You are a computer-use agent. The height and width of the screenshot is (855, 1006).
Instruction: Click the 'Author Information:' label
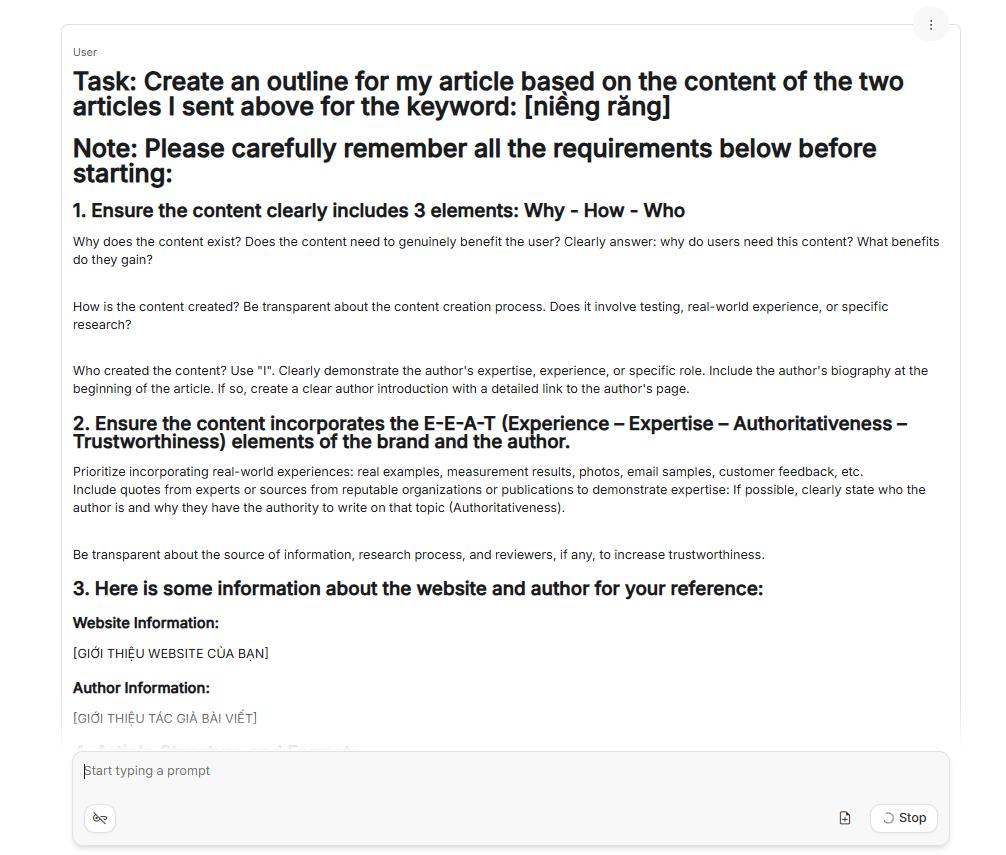pos(141,688)
